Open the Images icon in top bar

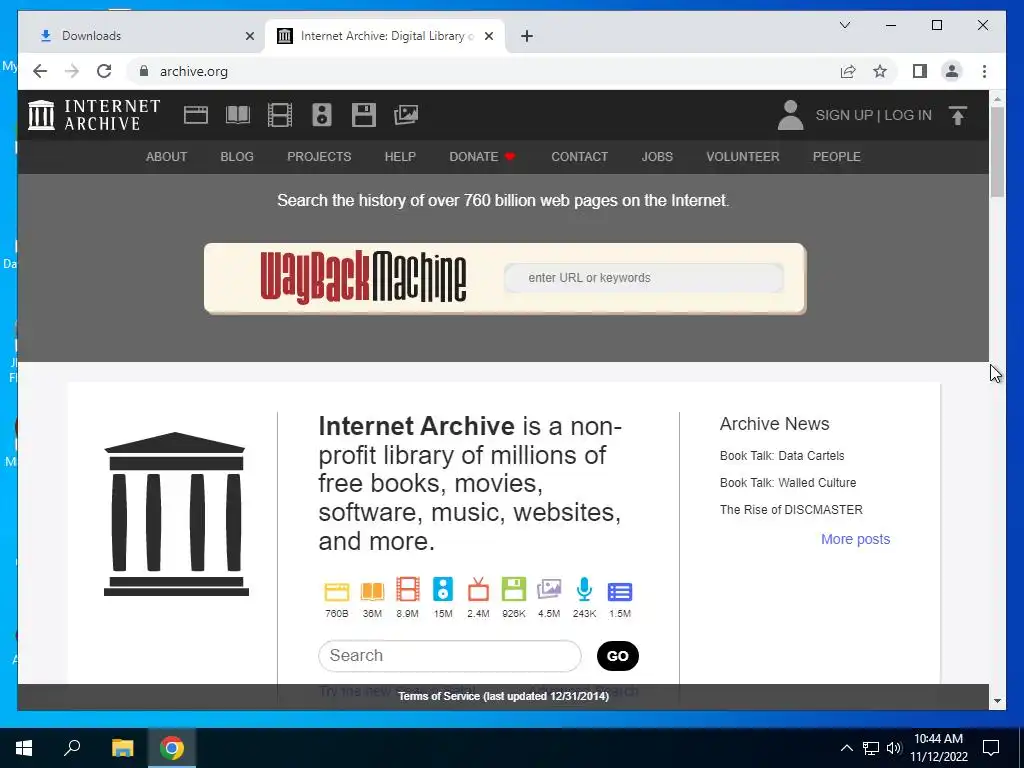pyautogui.click(x=406, y=115)
